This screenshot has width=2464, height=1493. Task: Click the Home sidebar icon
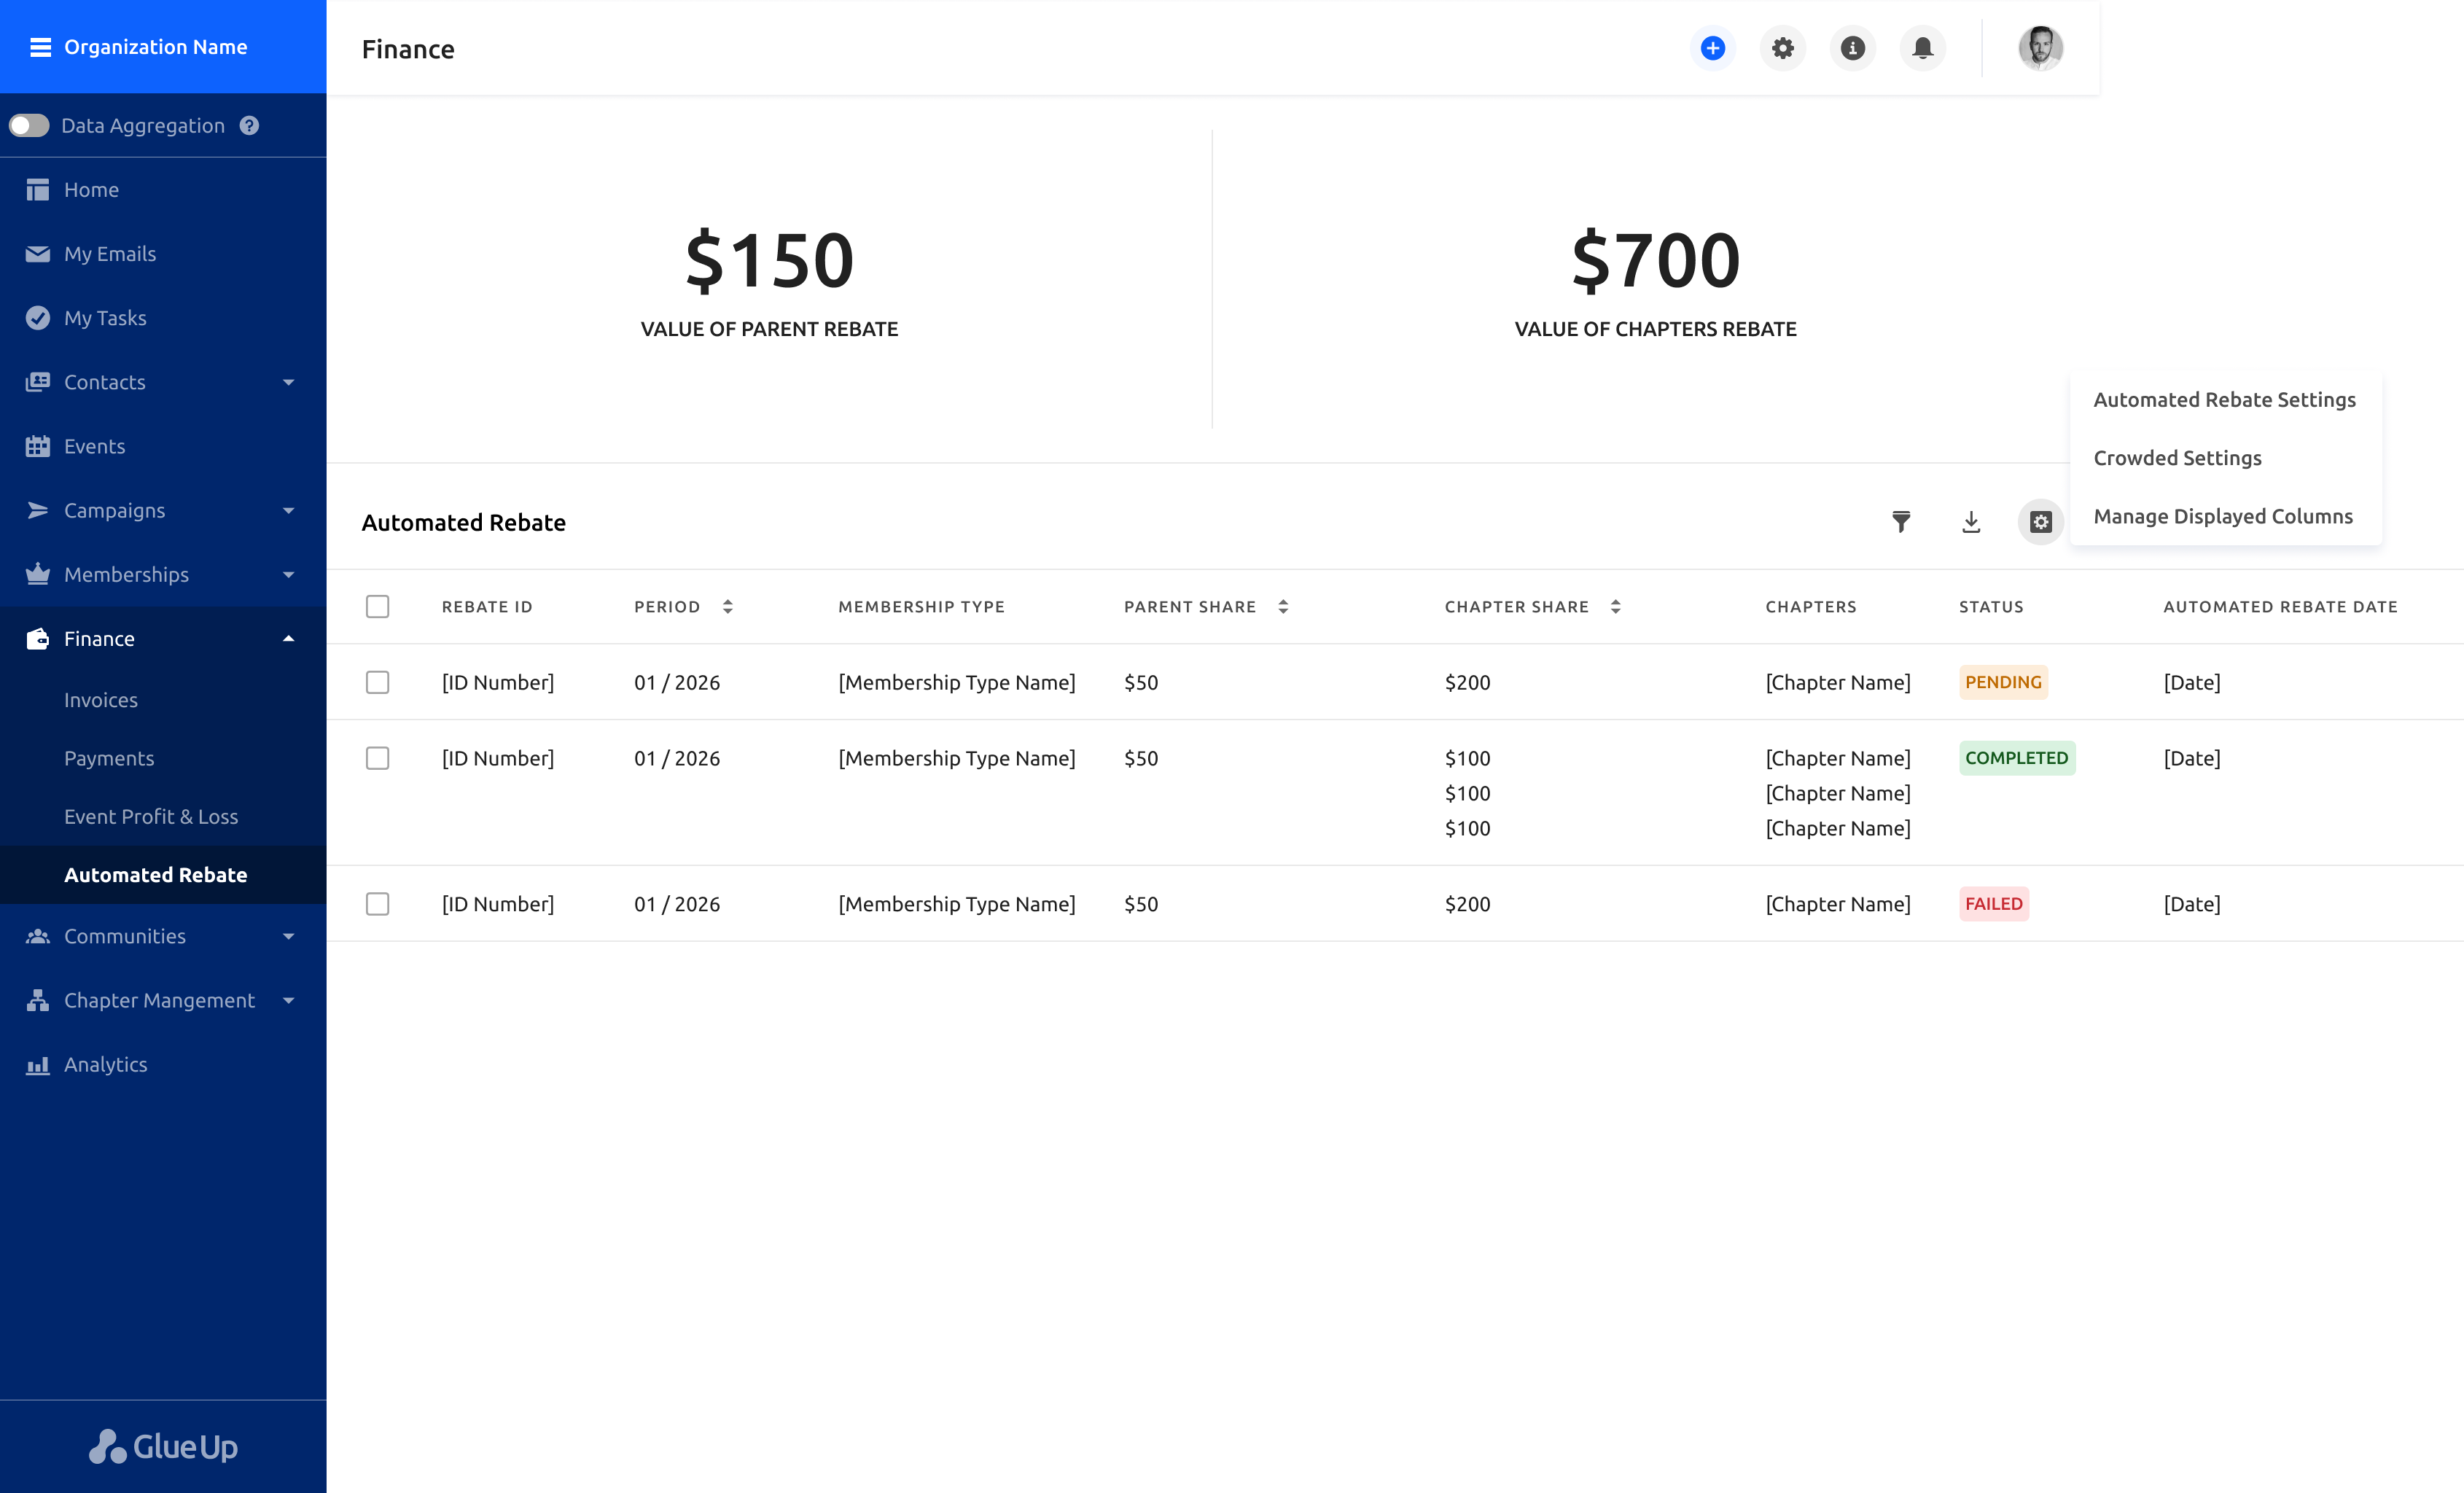click(x=38, y=190)
